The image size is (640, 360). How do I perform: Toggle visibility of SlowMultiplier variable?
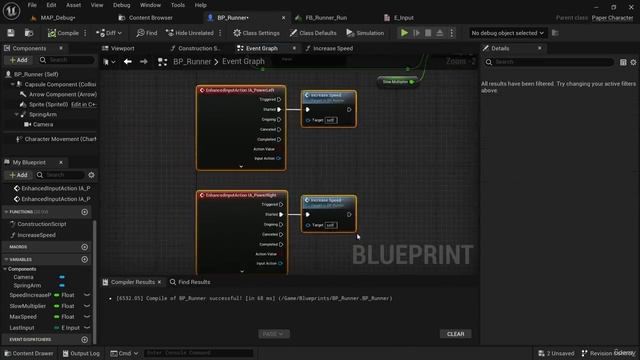click(87, 306)
